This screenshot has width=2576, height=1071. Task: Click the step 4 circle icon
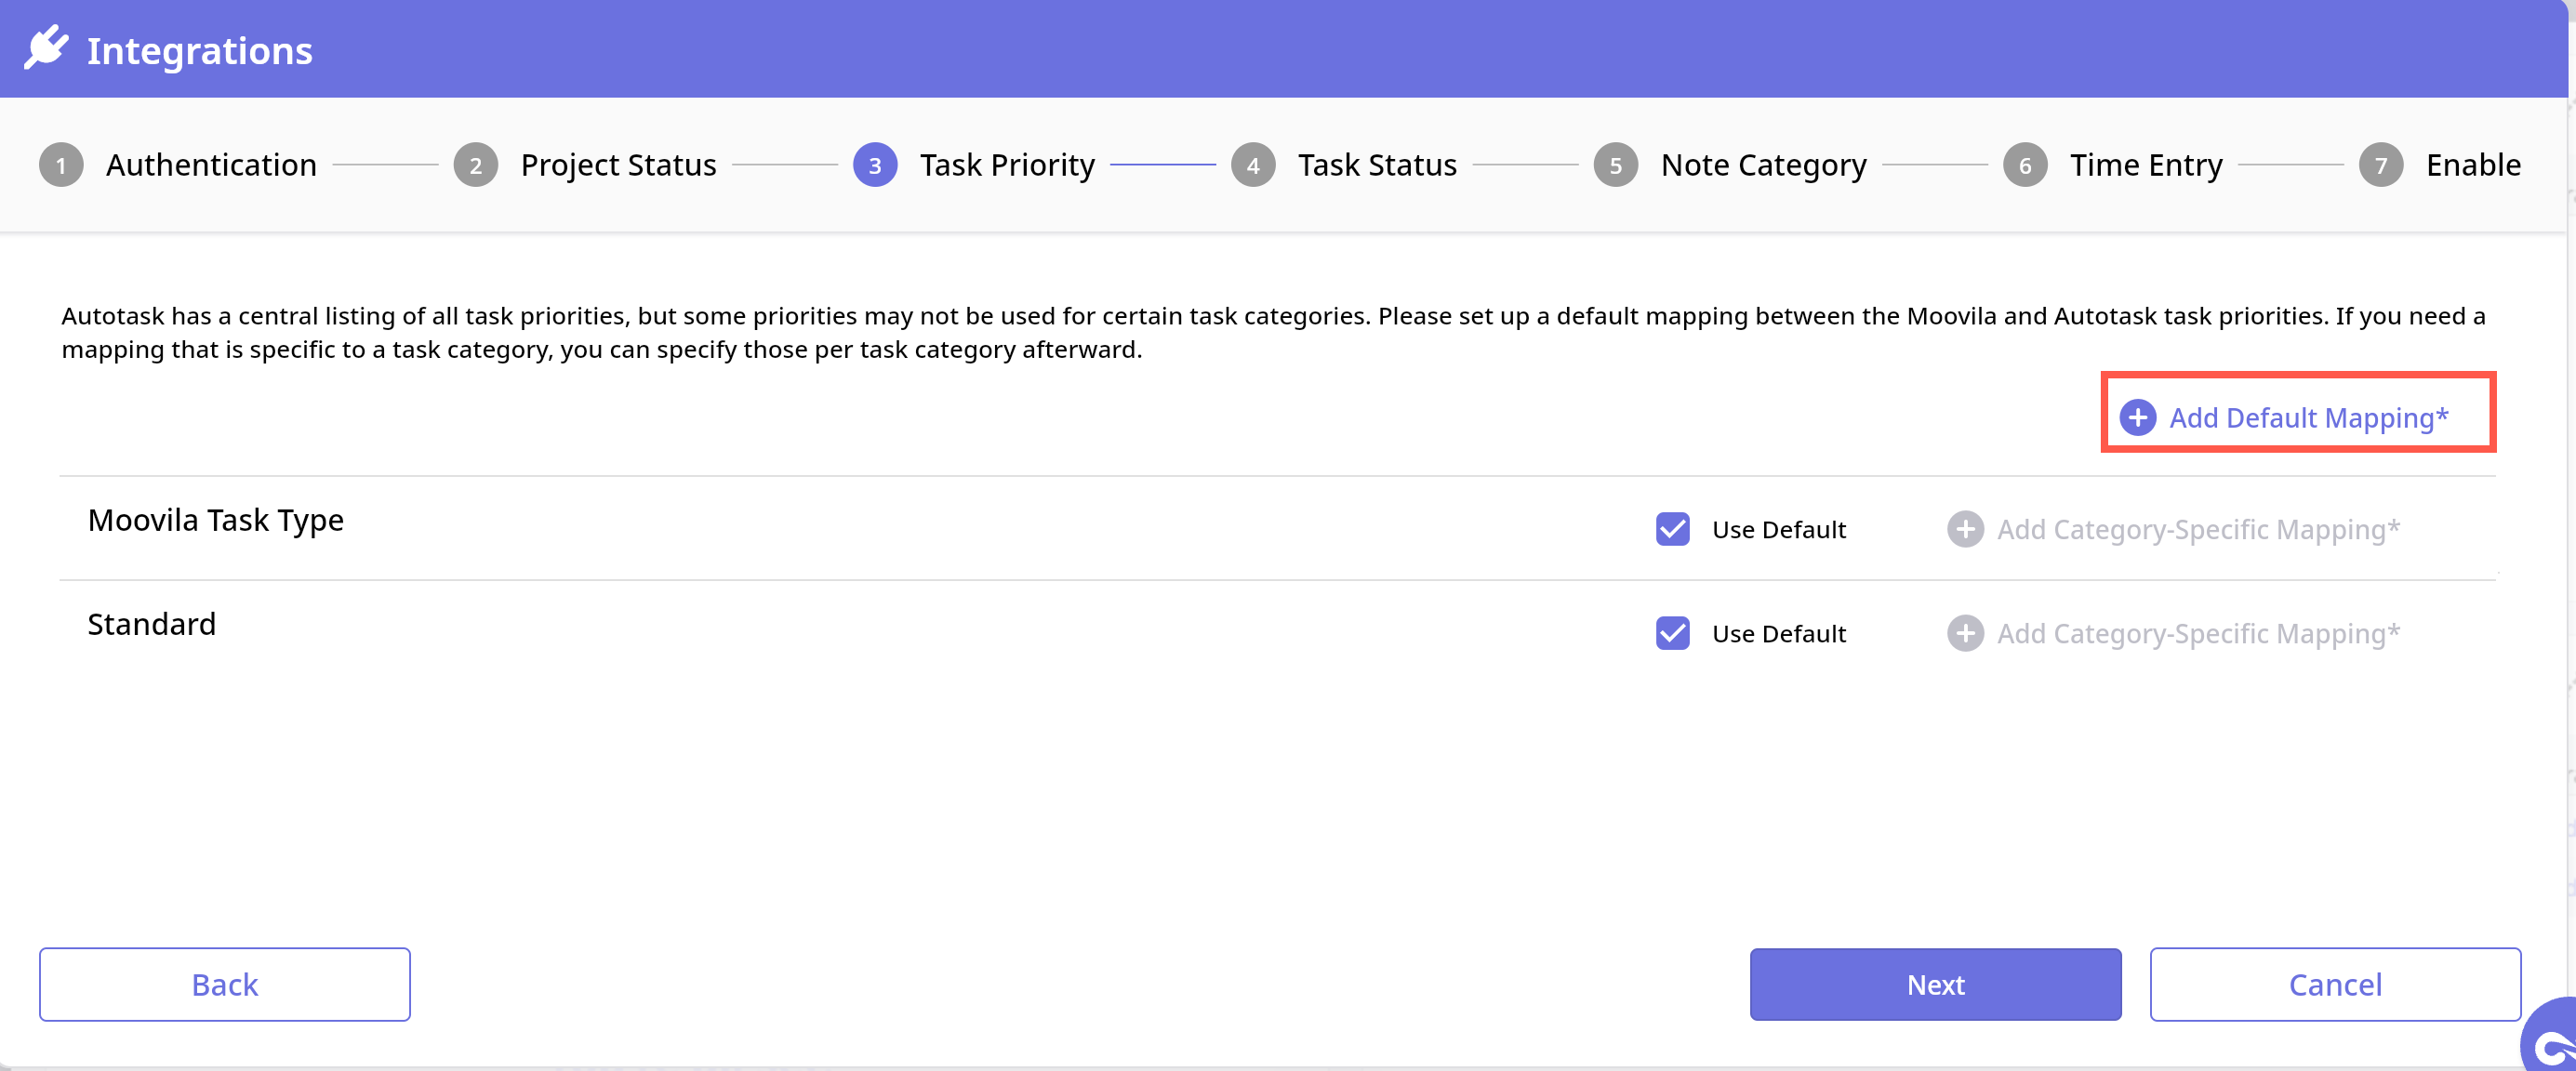point(1252,165)
